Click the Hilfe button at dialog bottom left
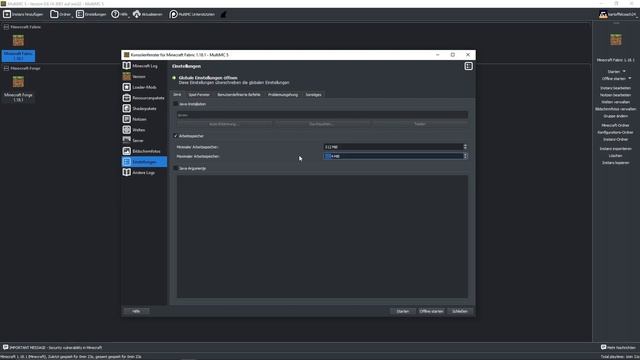The image size is (640, 360). point(136,311)
